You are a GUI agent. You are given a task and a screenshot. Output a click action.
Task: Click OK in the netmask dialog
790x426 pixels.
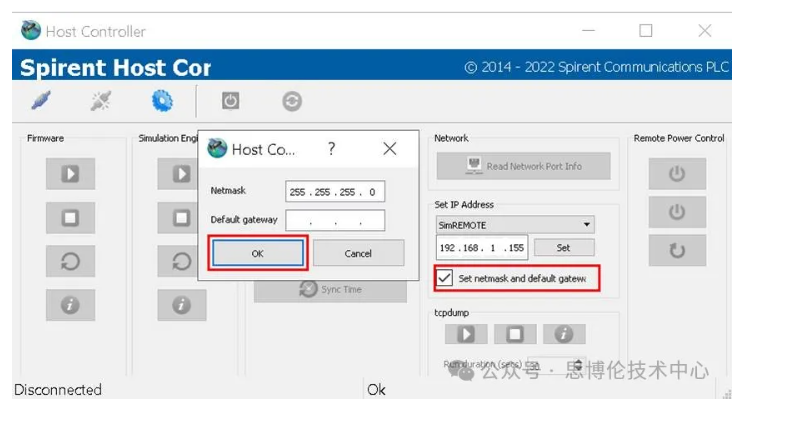(x=257, y=253)
